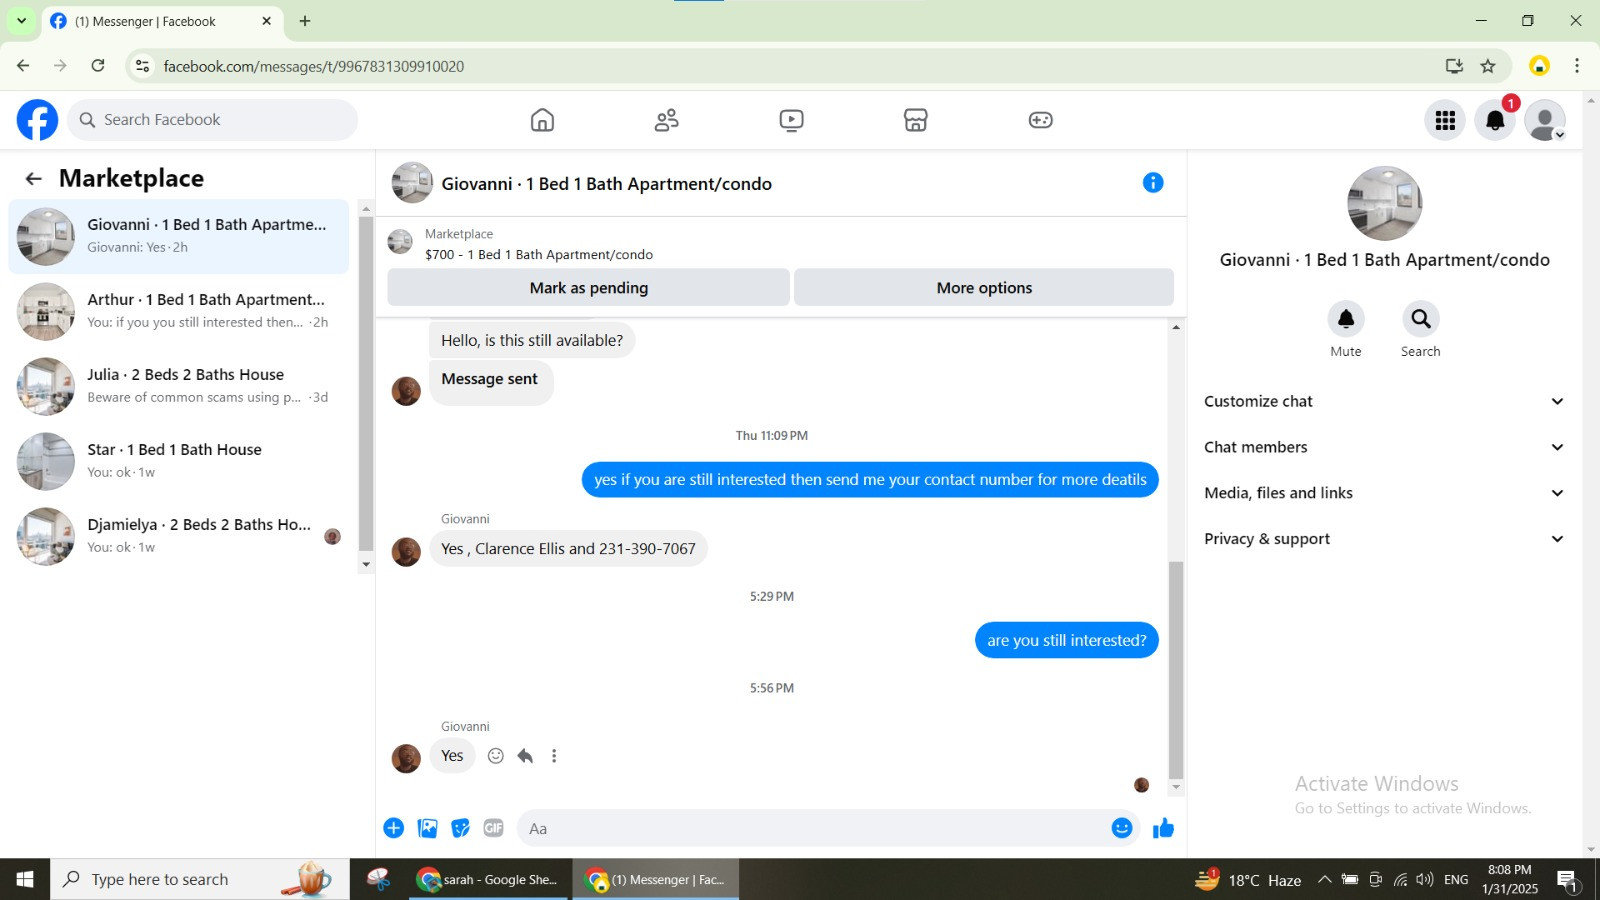Open Chrome three-dot menu

[1577, 66]
